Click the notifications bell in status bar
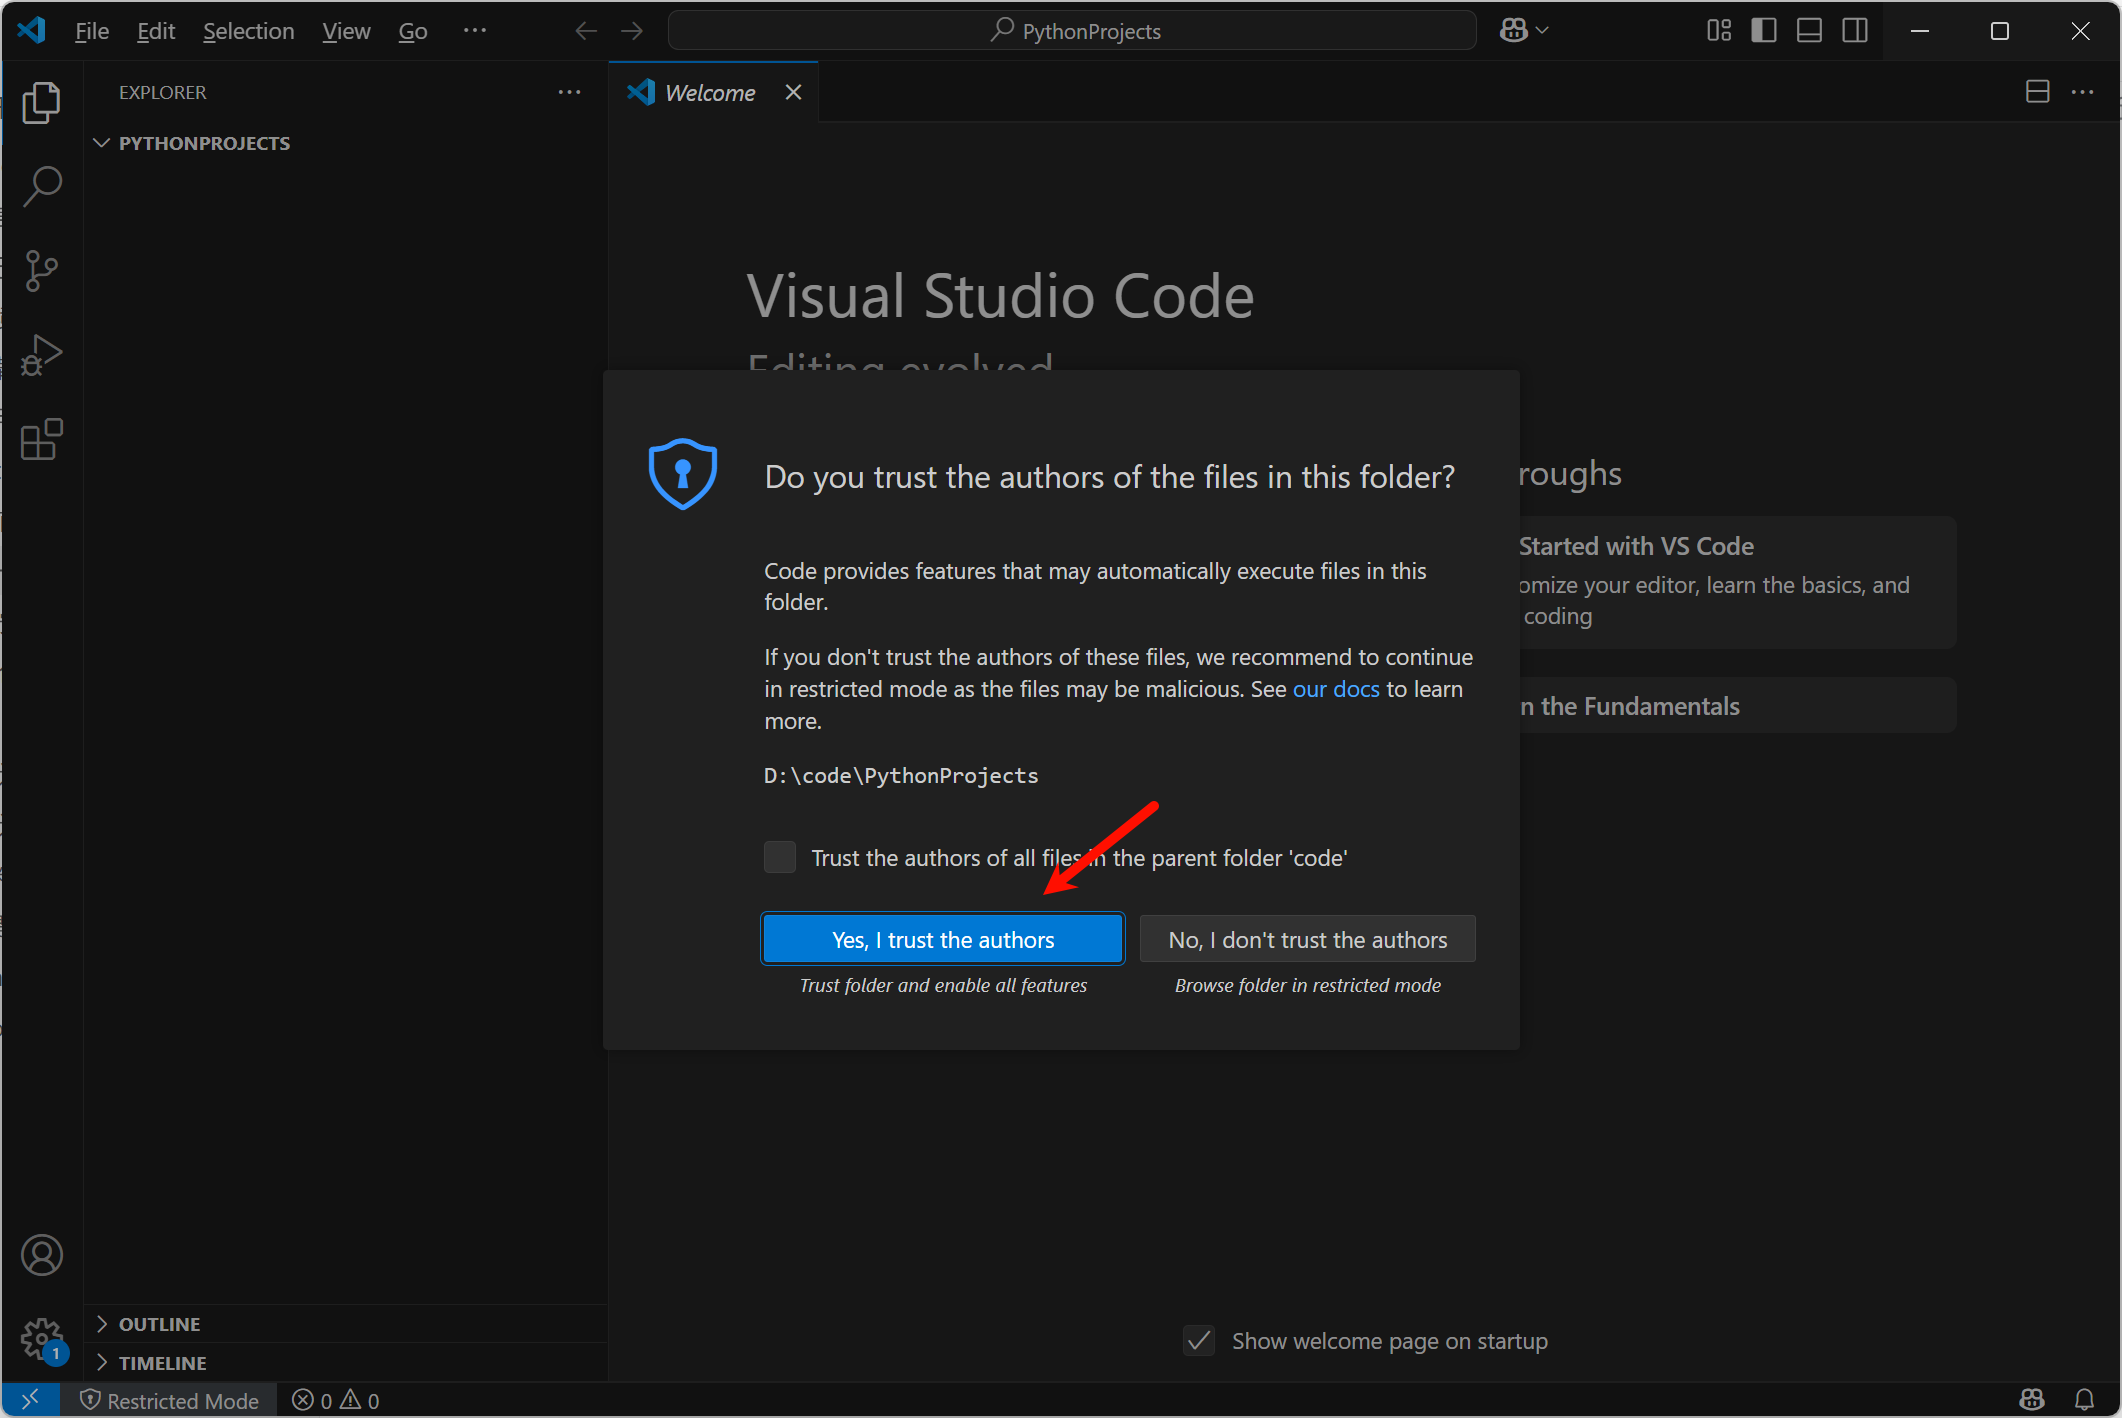The width and height of the screenshot is (2122, 1418). pyautogui.click(x=2085, y=1400)
